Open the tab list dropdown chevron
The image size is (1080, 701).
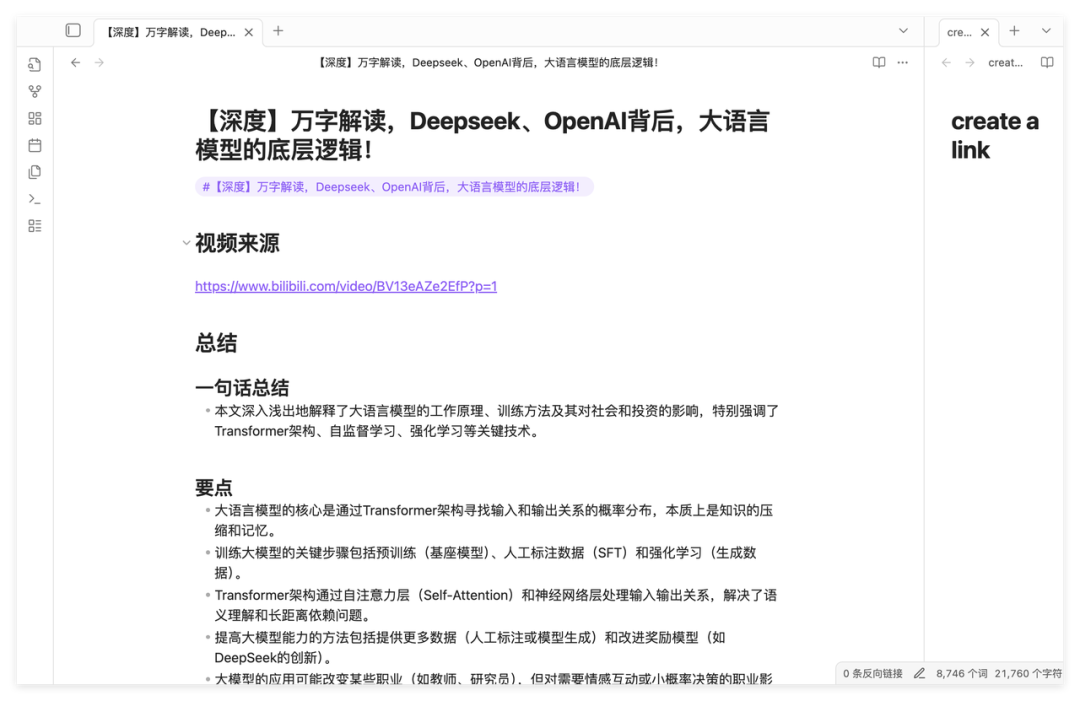(903, 31)
